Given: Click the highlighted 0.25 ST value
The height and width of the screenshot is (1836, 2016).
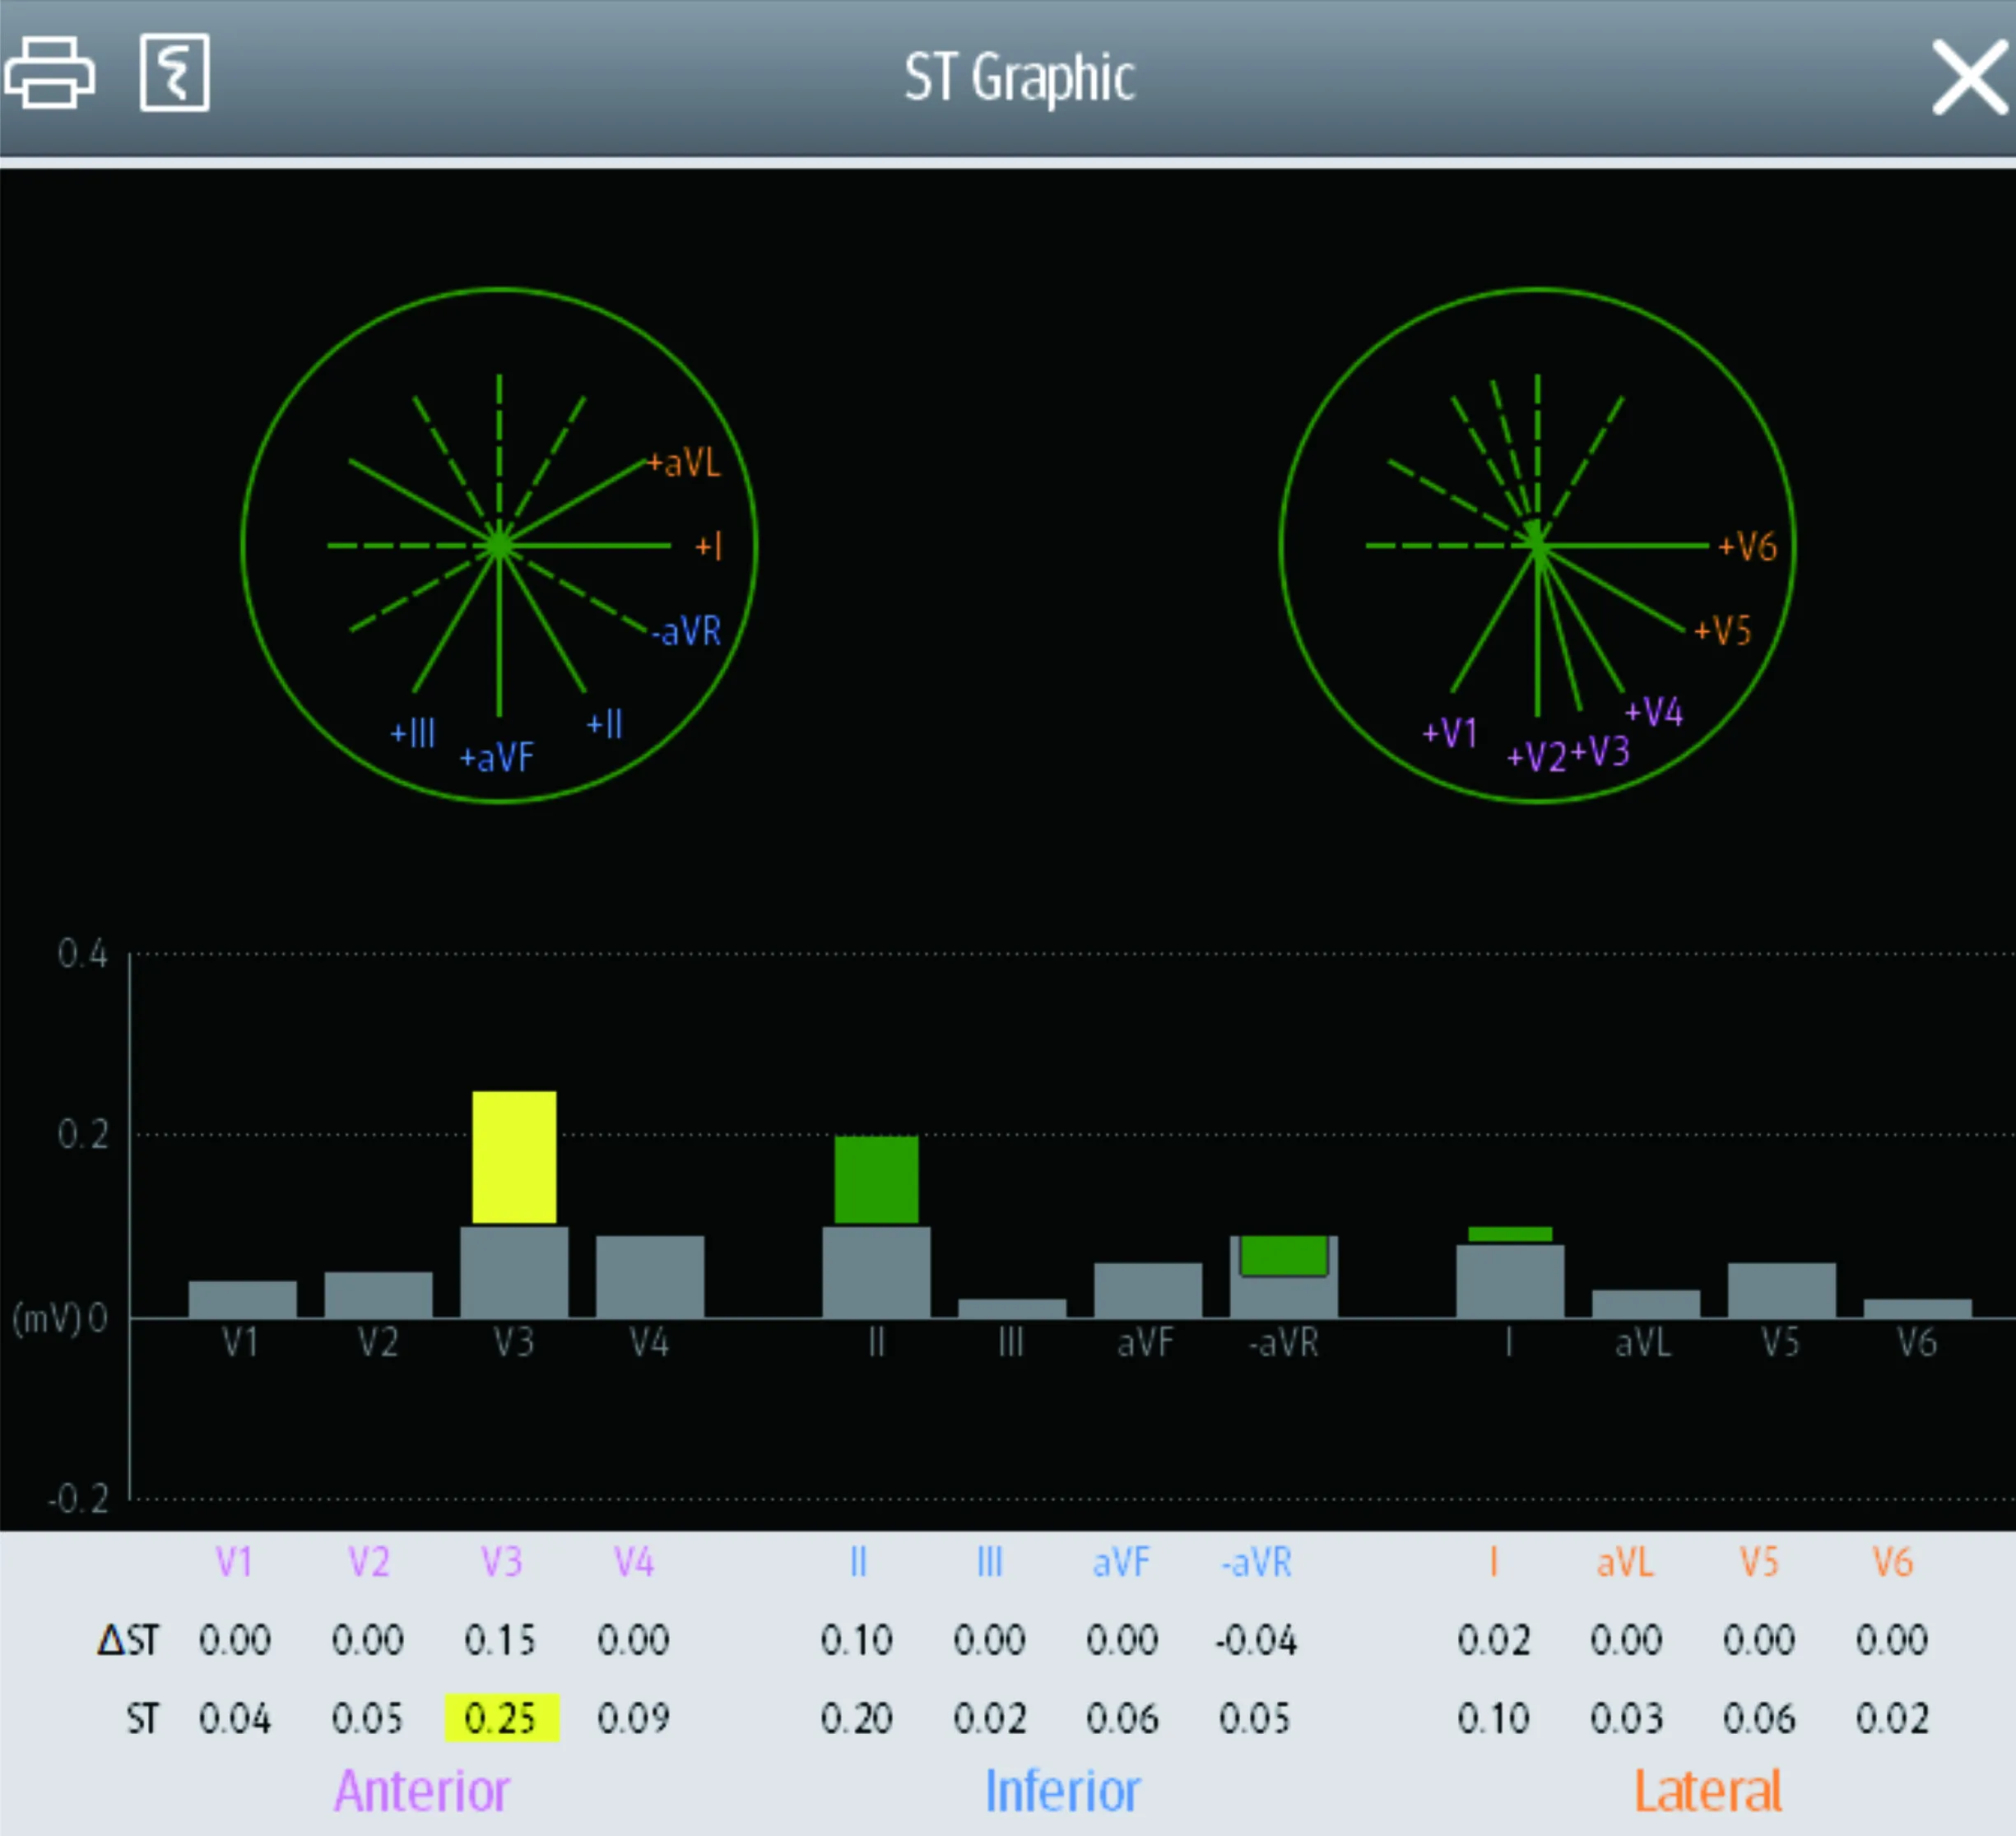Looking at the screenshot, I should (501, 1718).
